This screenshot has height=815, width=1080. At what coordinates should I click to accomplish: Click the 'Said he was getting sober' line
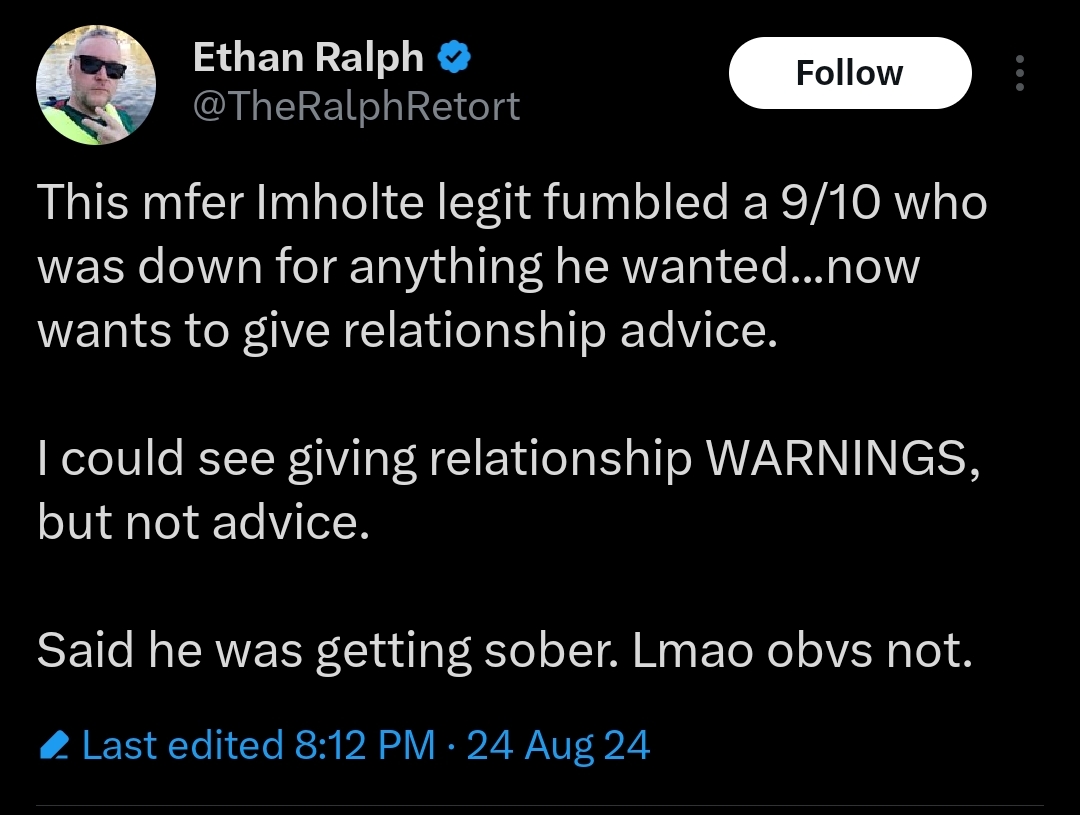click(x=329, y=650)
